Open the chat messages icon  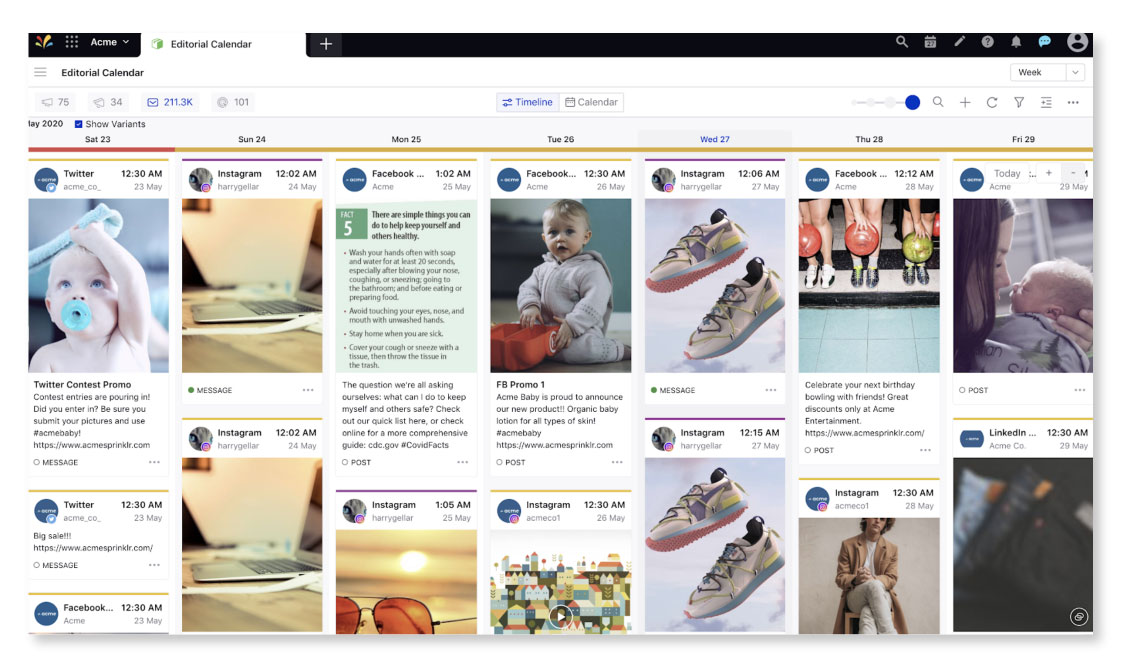click(x=1045, y=42)
